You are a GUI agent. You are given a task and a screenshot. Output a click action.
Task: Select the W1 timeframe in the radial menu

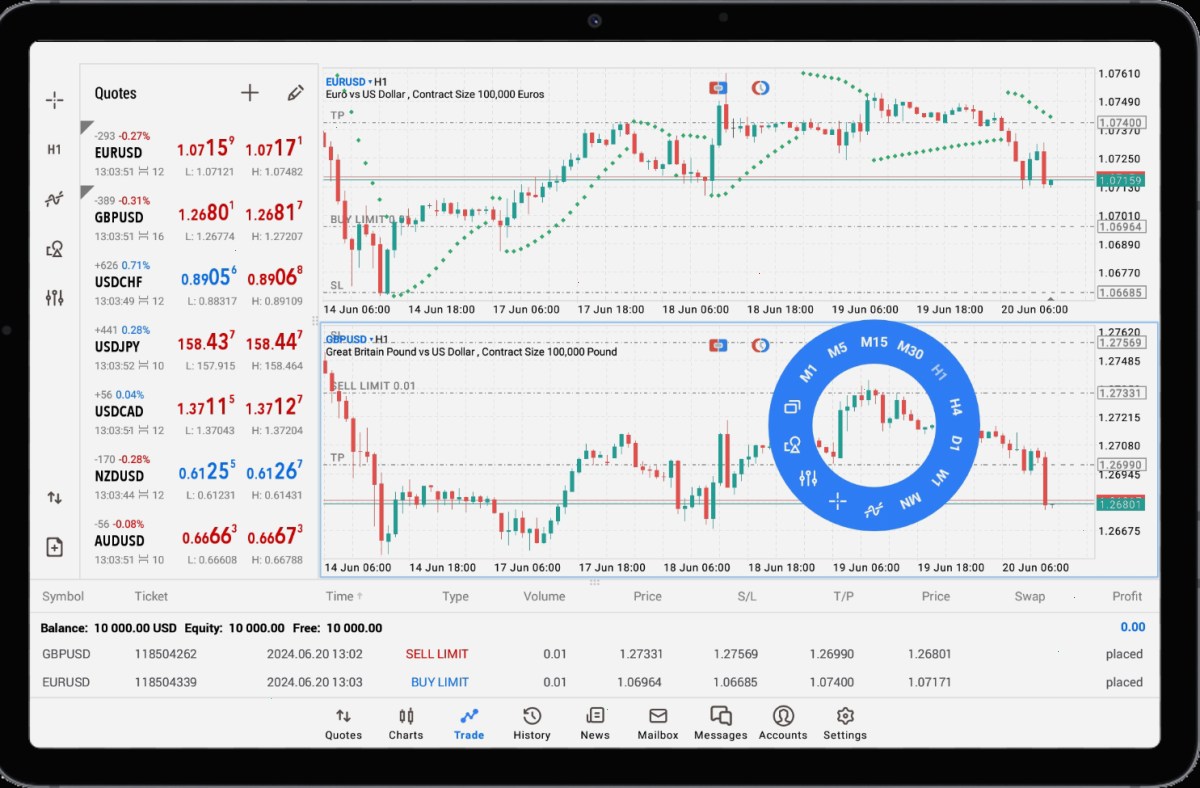(x=939, y=478)
